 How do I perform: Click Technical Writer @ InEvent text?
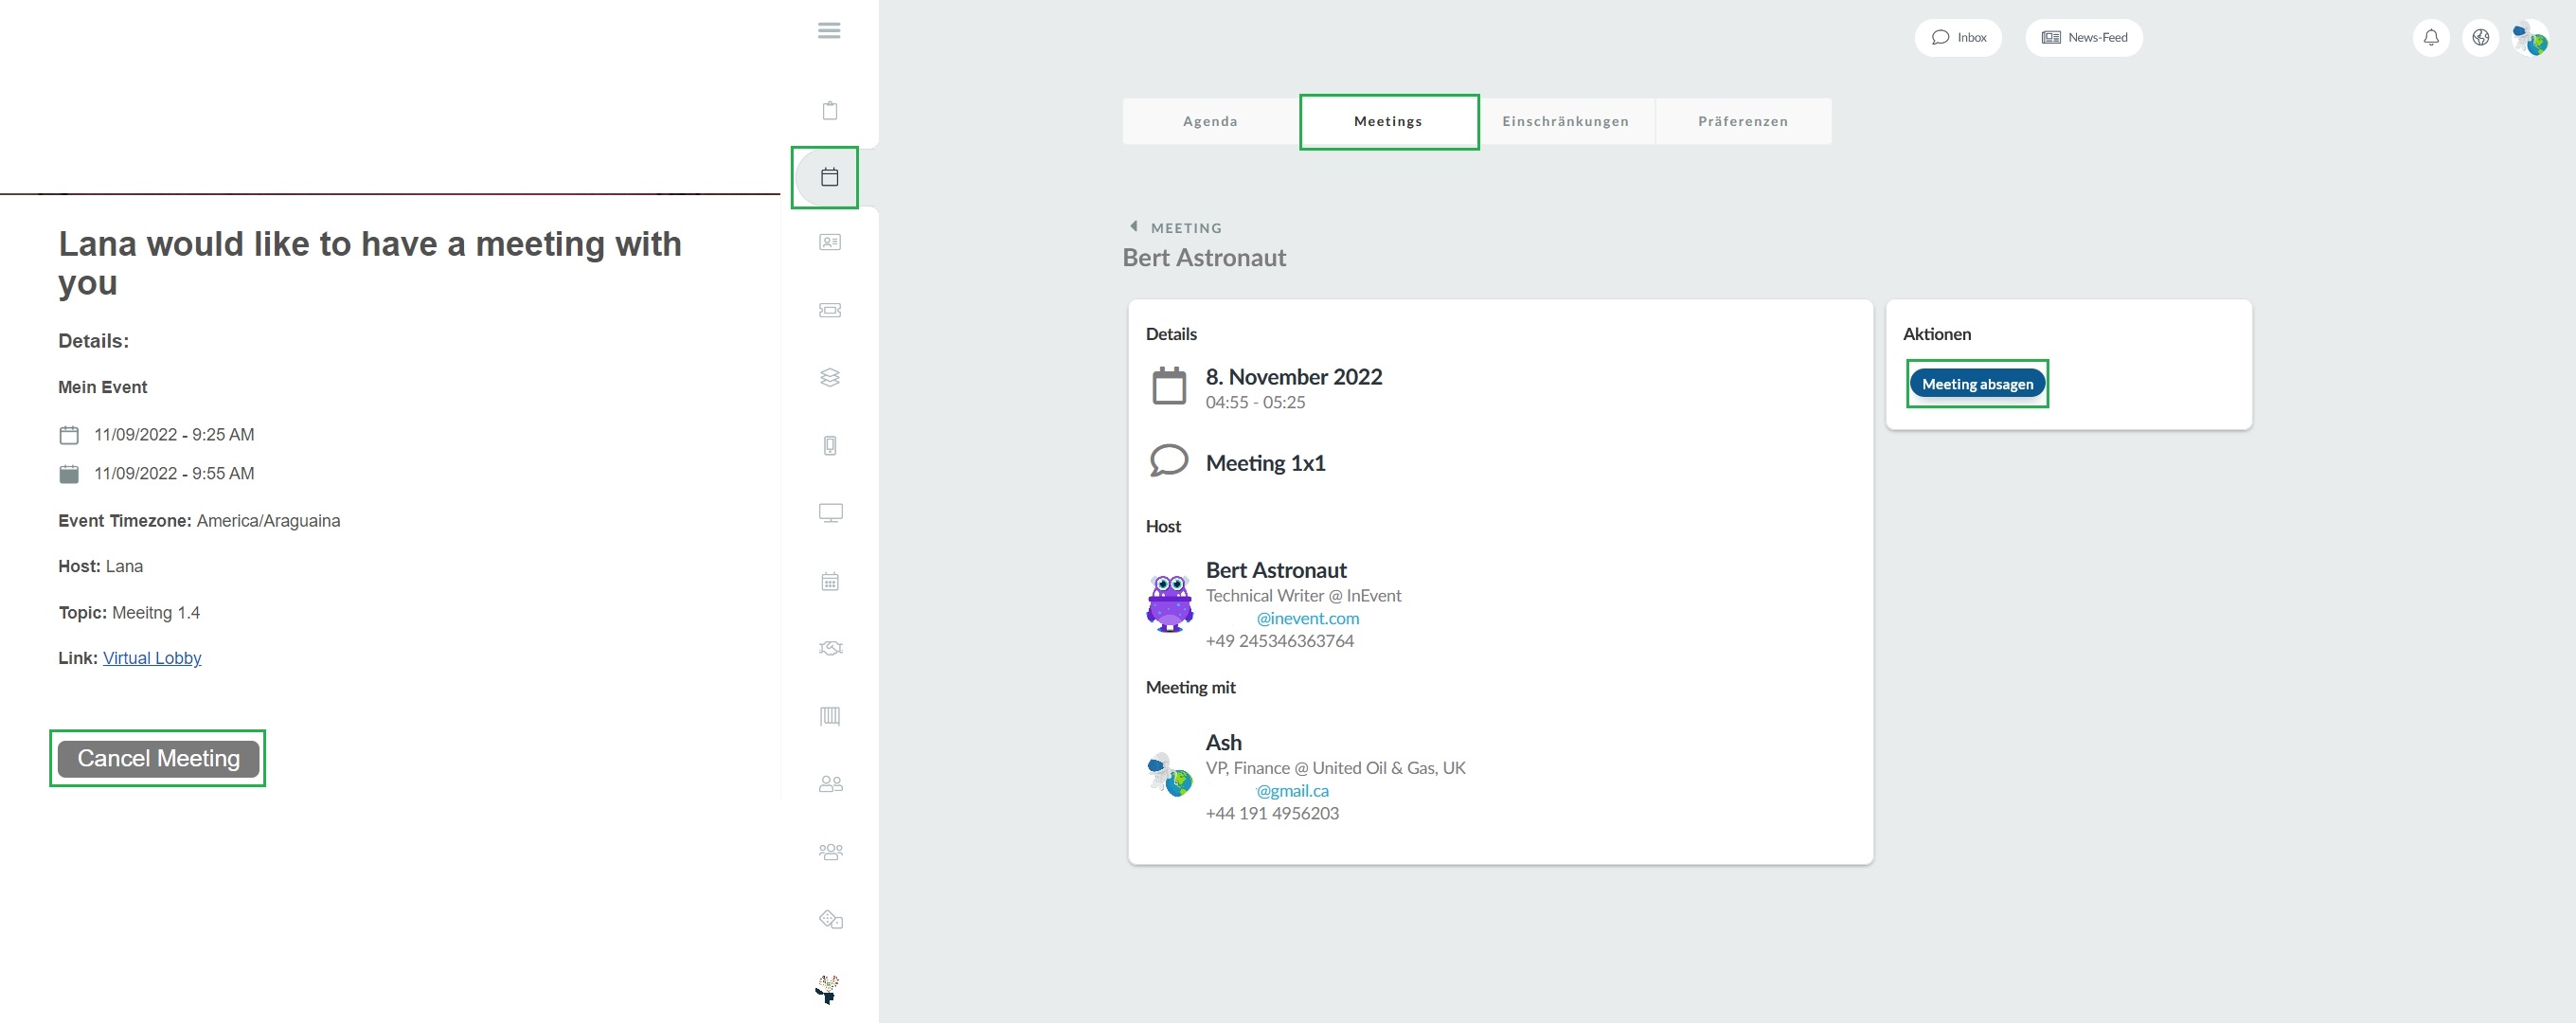[1303, 596]
